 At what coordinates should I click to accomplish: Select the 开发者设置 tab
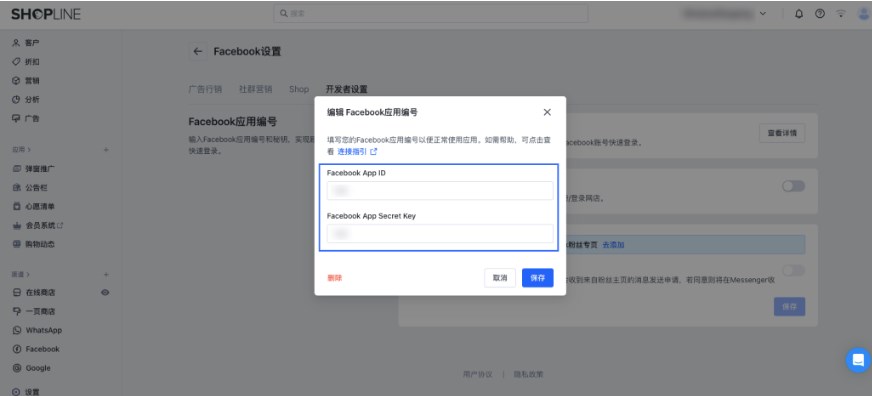346,89
